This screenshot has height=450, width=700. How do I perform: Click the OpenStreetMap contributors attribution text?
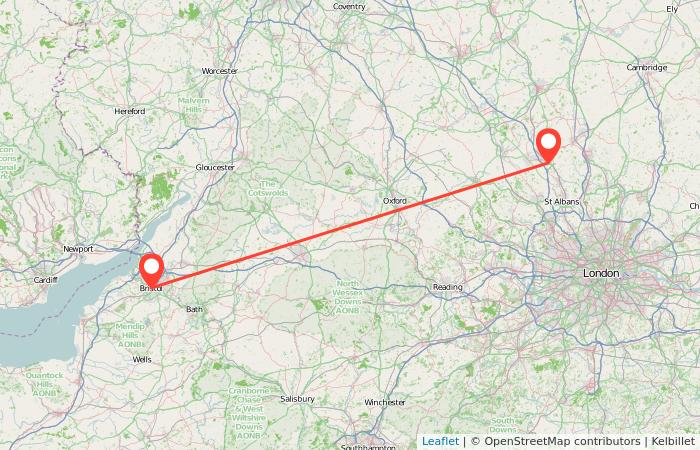pos(562,442)
